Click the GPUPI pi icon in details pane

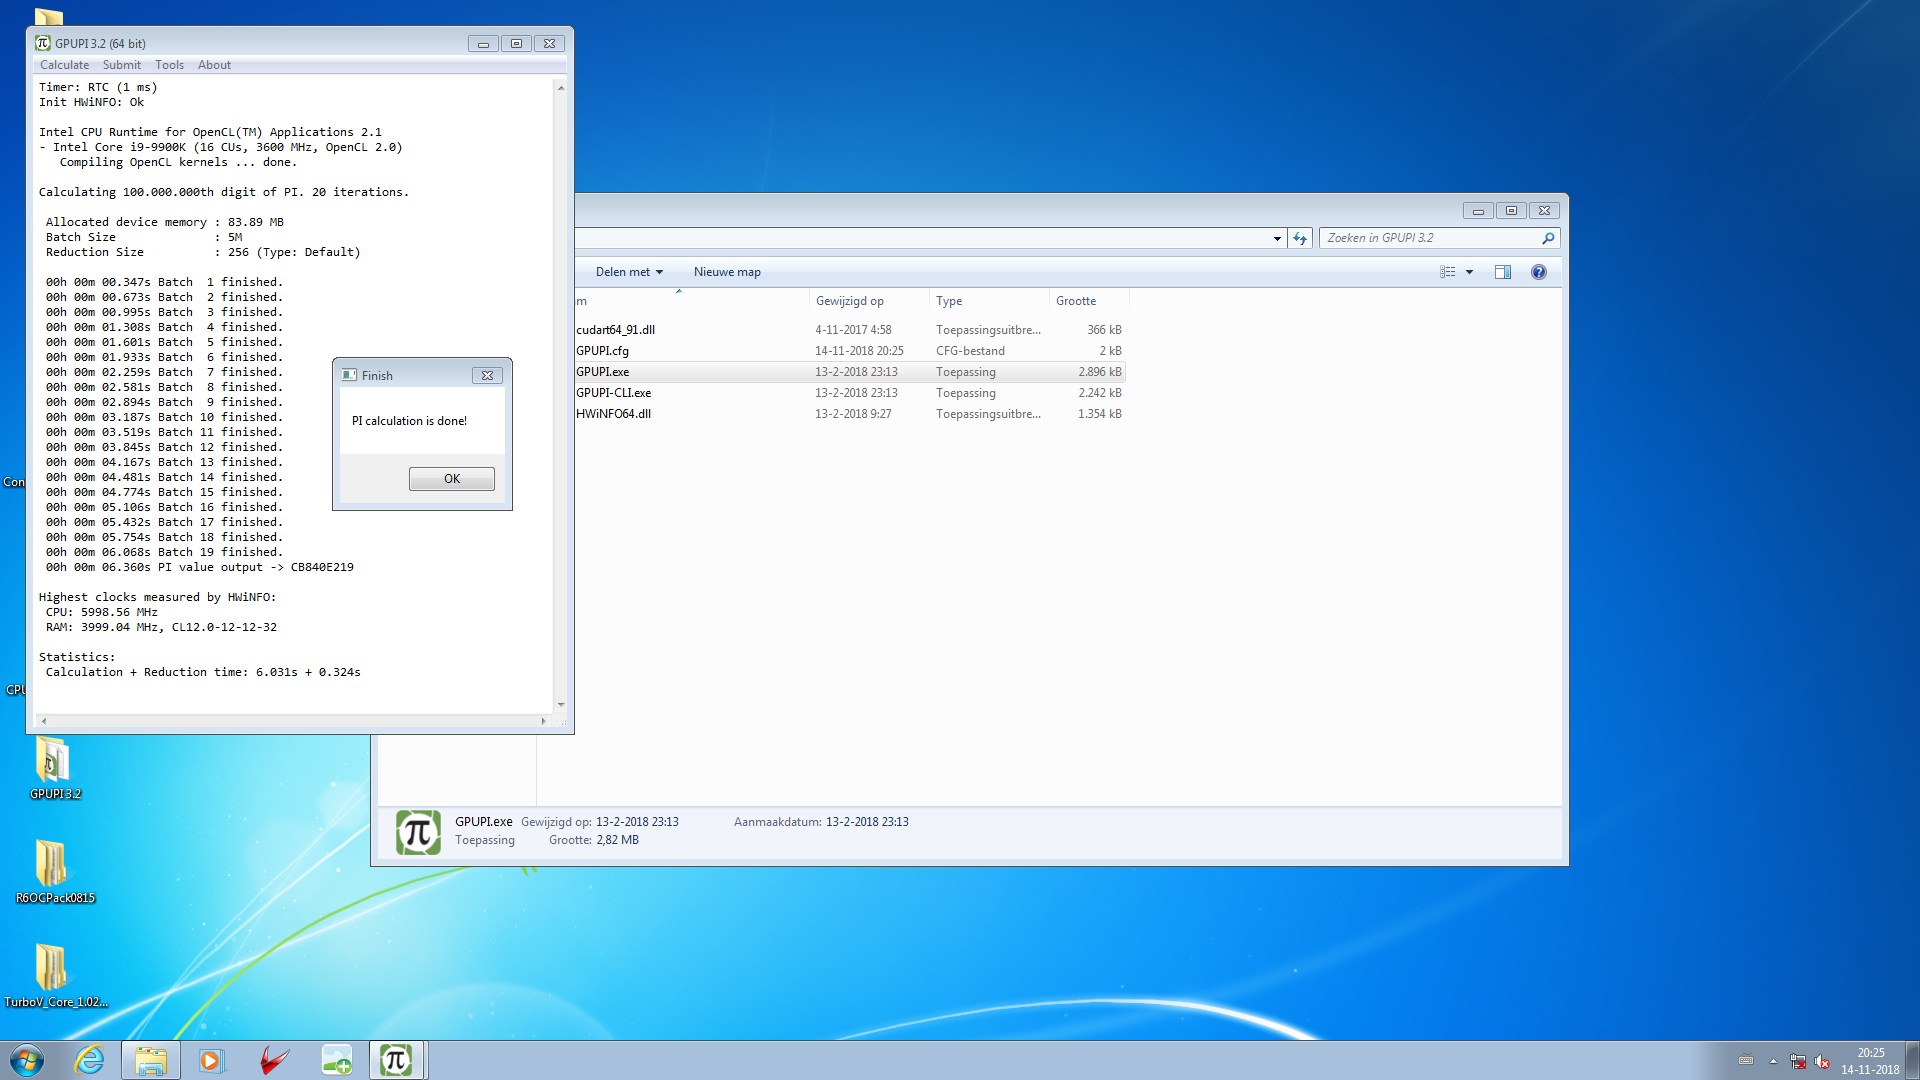click(418, 832)
